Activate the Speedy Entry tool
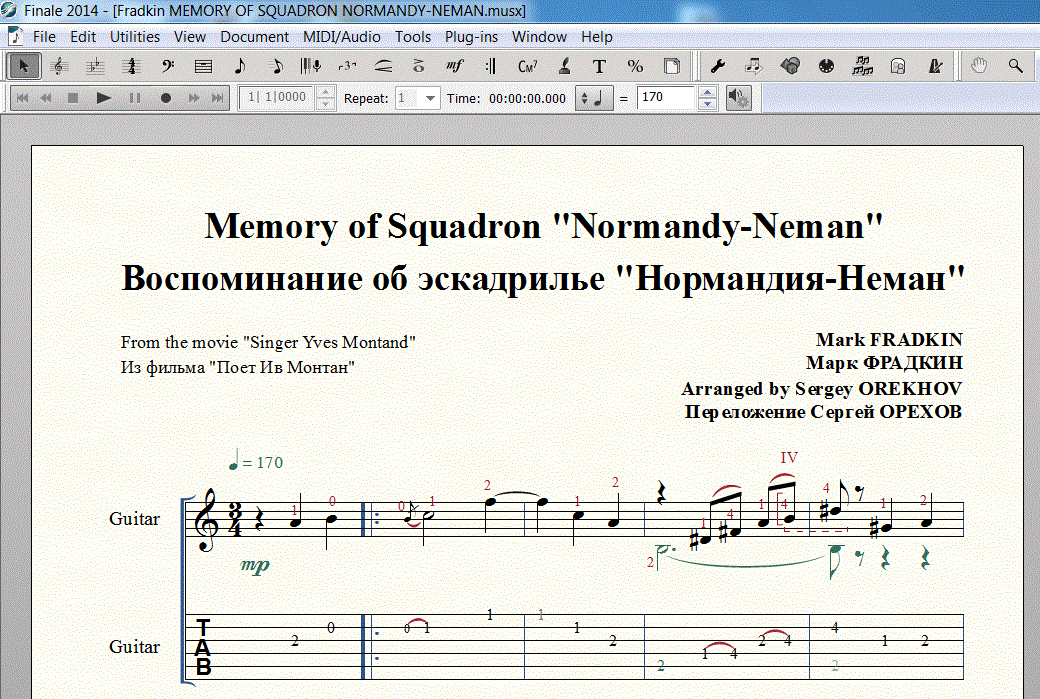 [276, 66]
